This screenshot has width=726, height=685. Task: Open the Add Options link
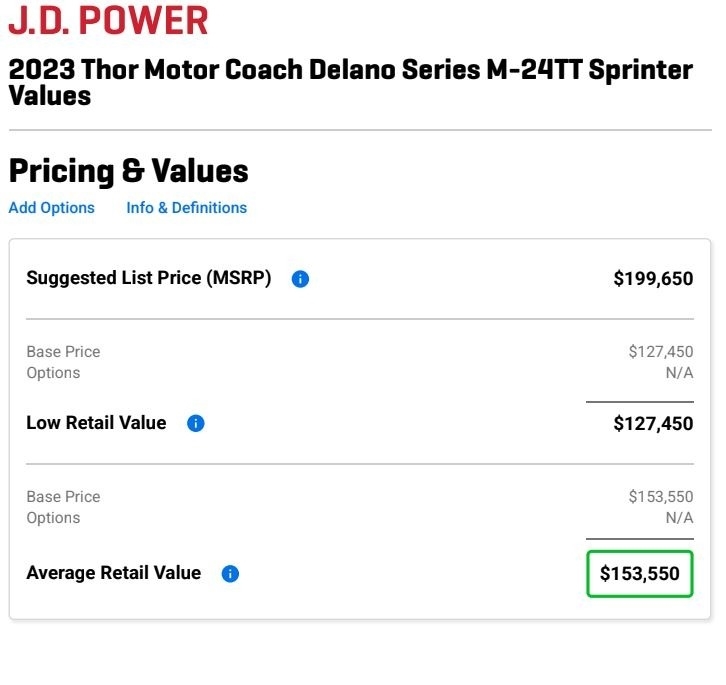pyautogui.click(x=52, y=208)
